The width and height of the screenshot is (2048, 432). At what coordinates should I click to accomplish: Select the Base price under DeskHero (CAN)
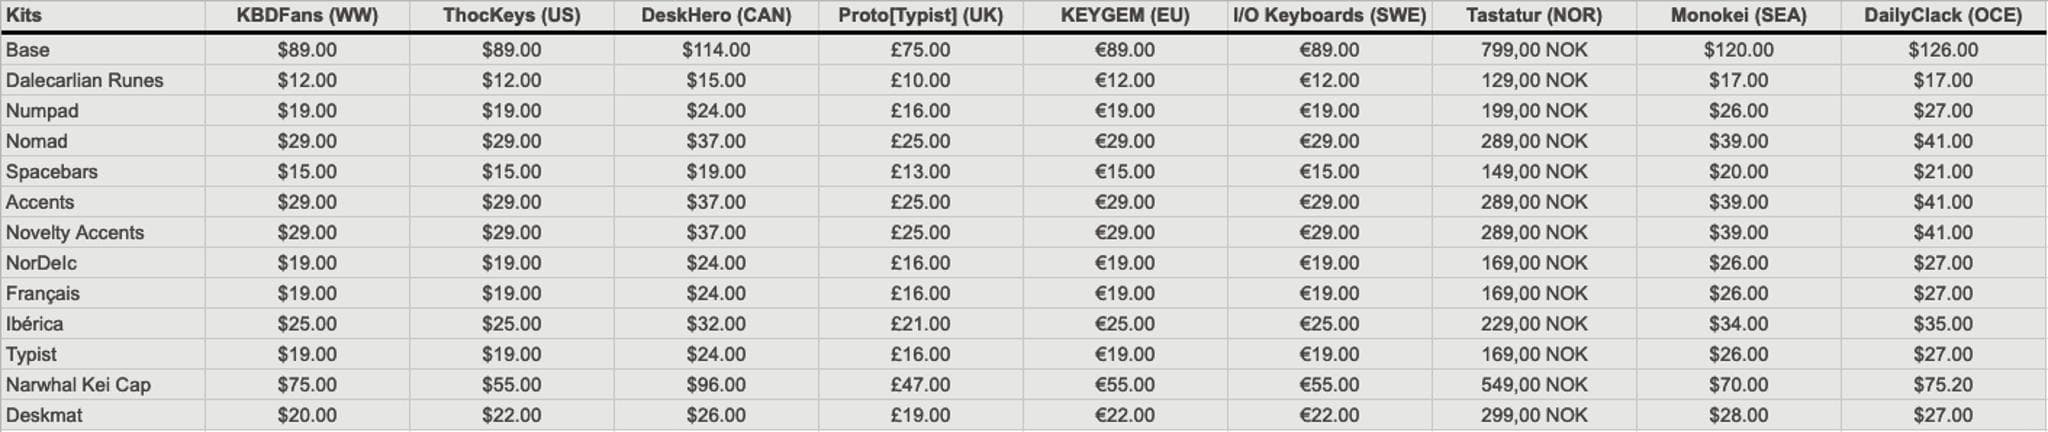tap(716, 50)
